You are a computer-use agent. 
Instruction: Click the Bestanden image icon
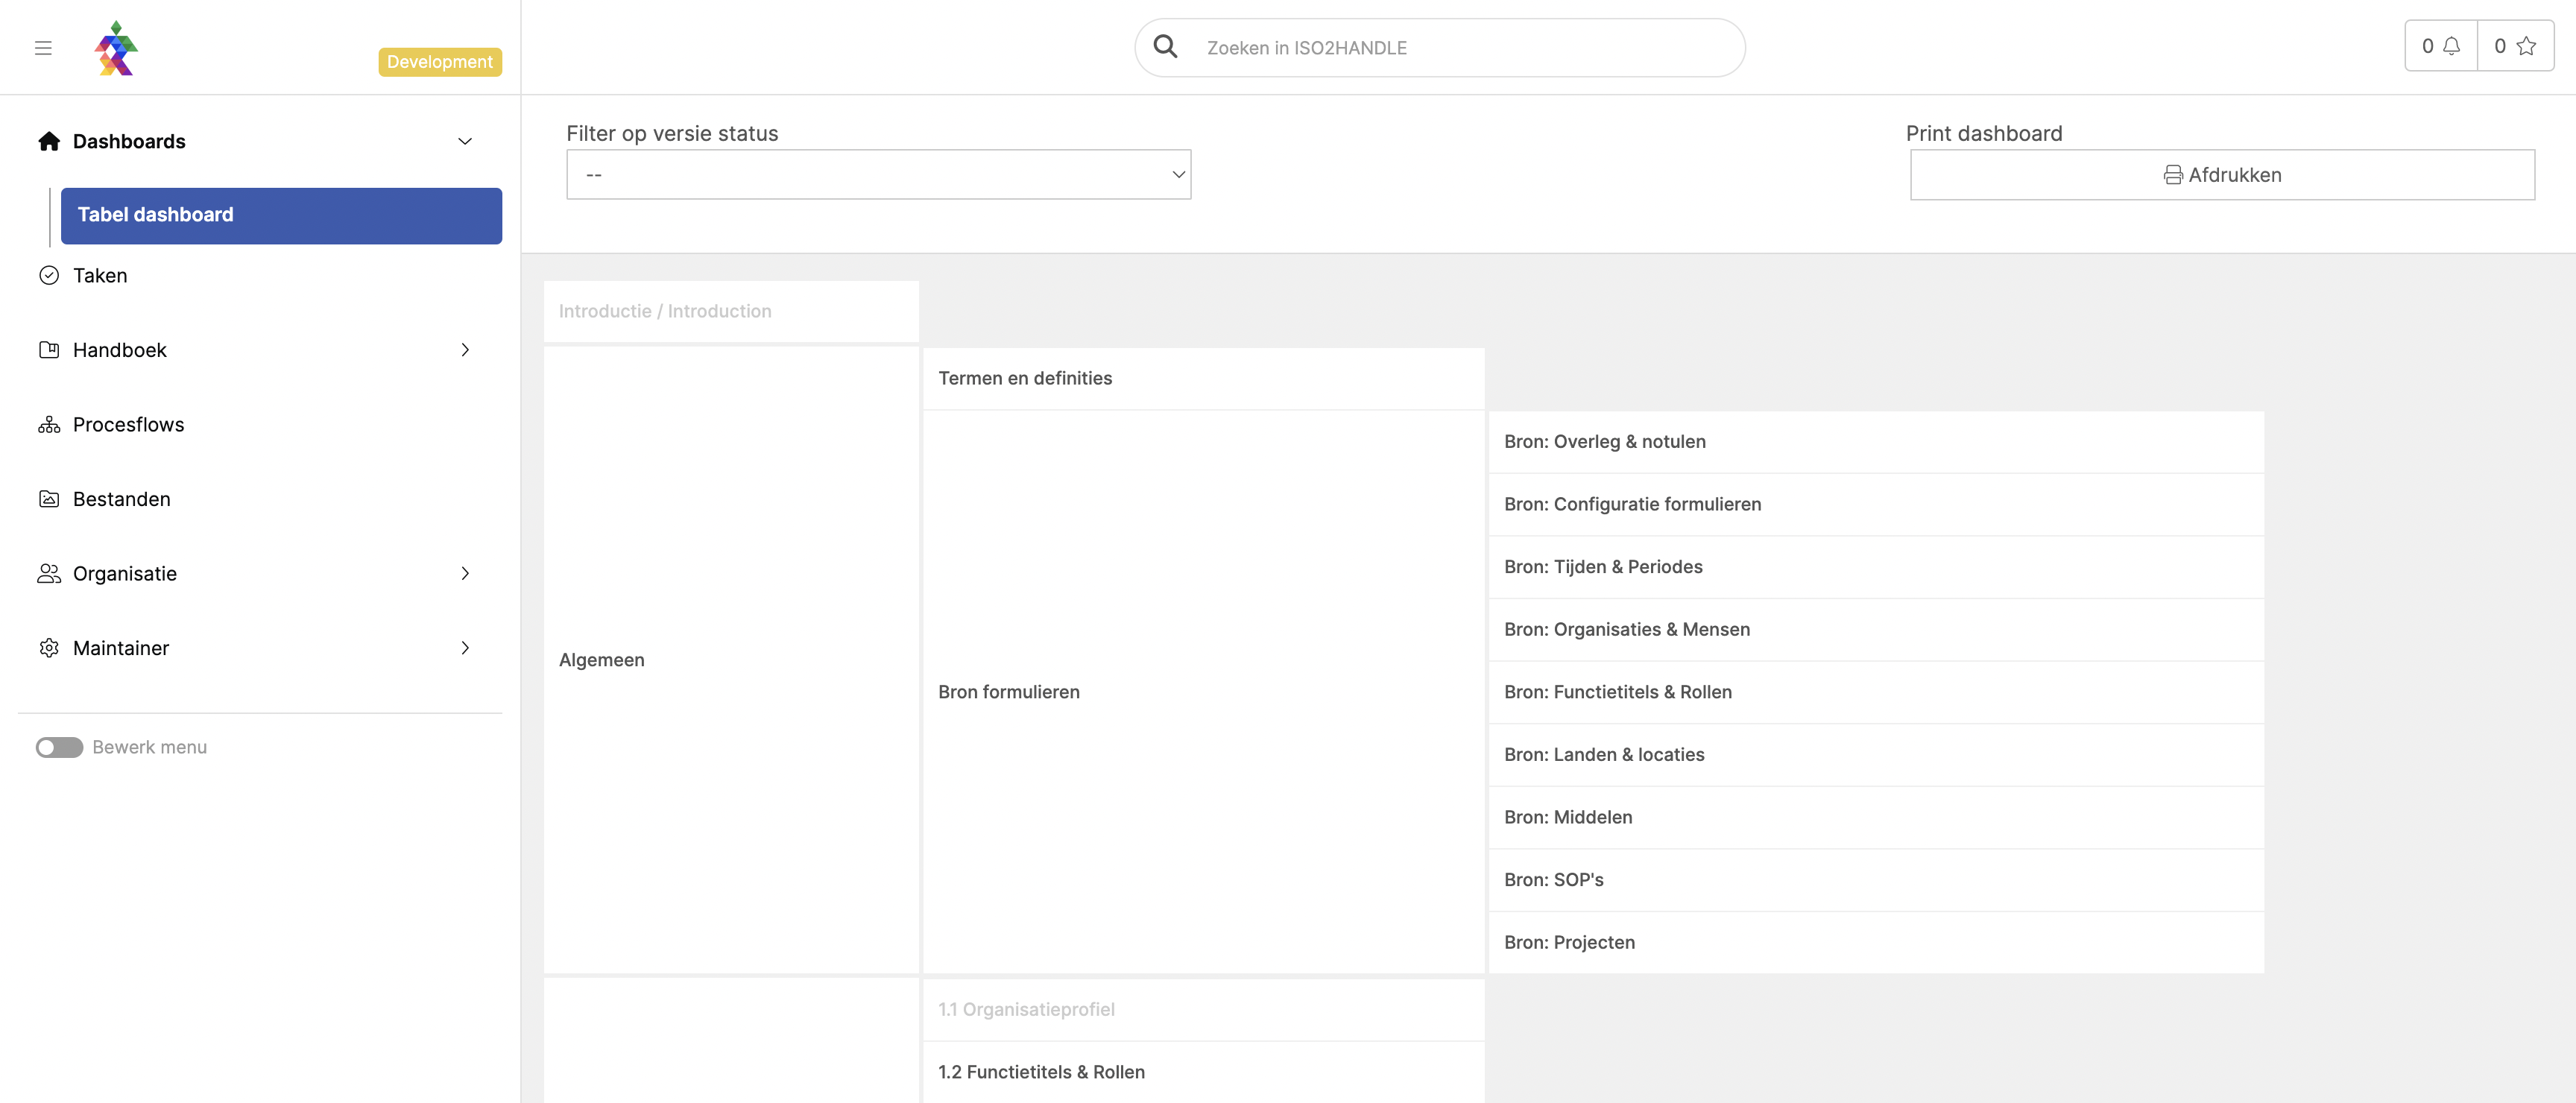pos(49,499)
